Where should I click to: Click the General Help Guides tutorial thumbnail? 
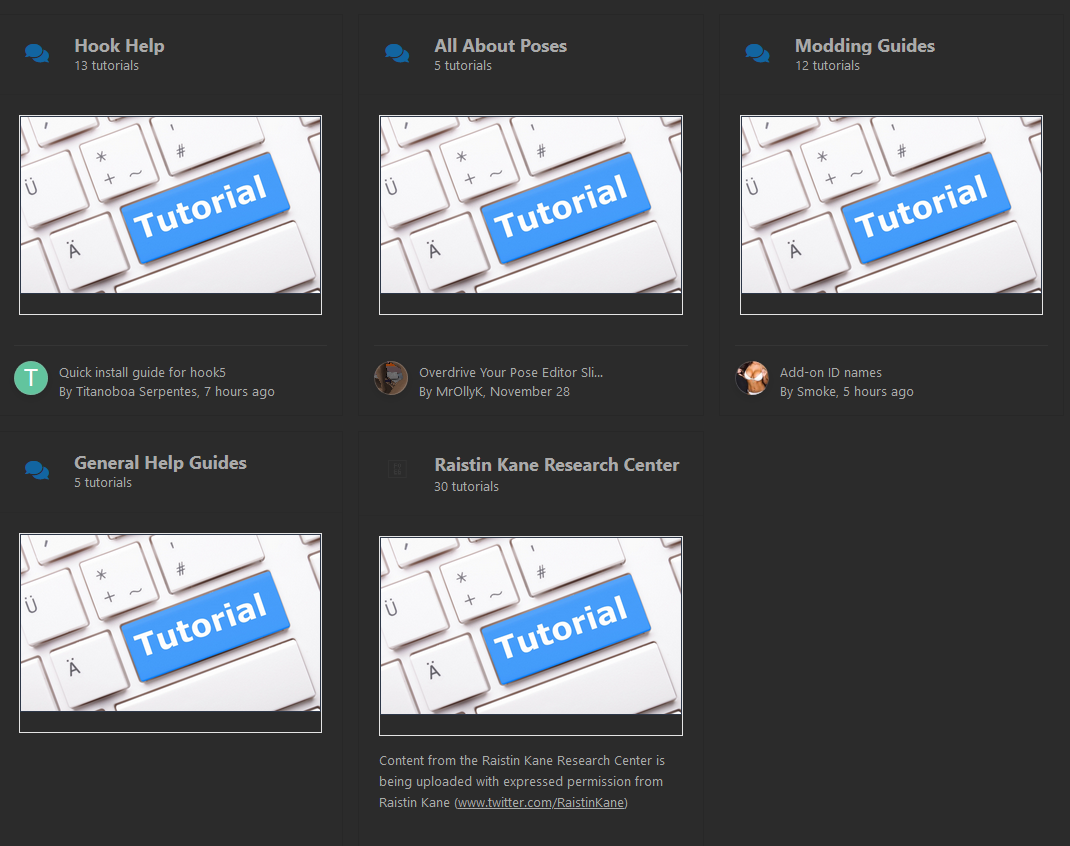(x=171, y=633)
